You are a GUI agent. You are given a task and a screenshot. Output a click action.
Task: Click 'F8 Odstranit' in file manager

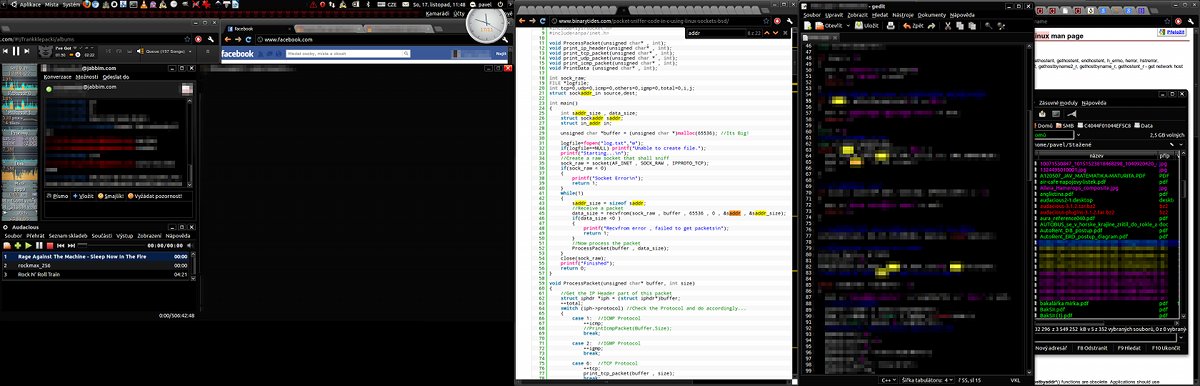click(1093, 348)
